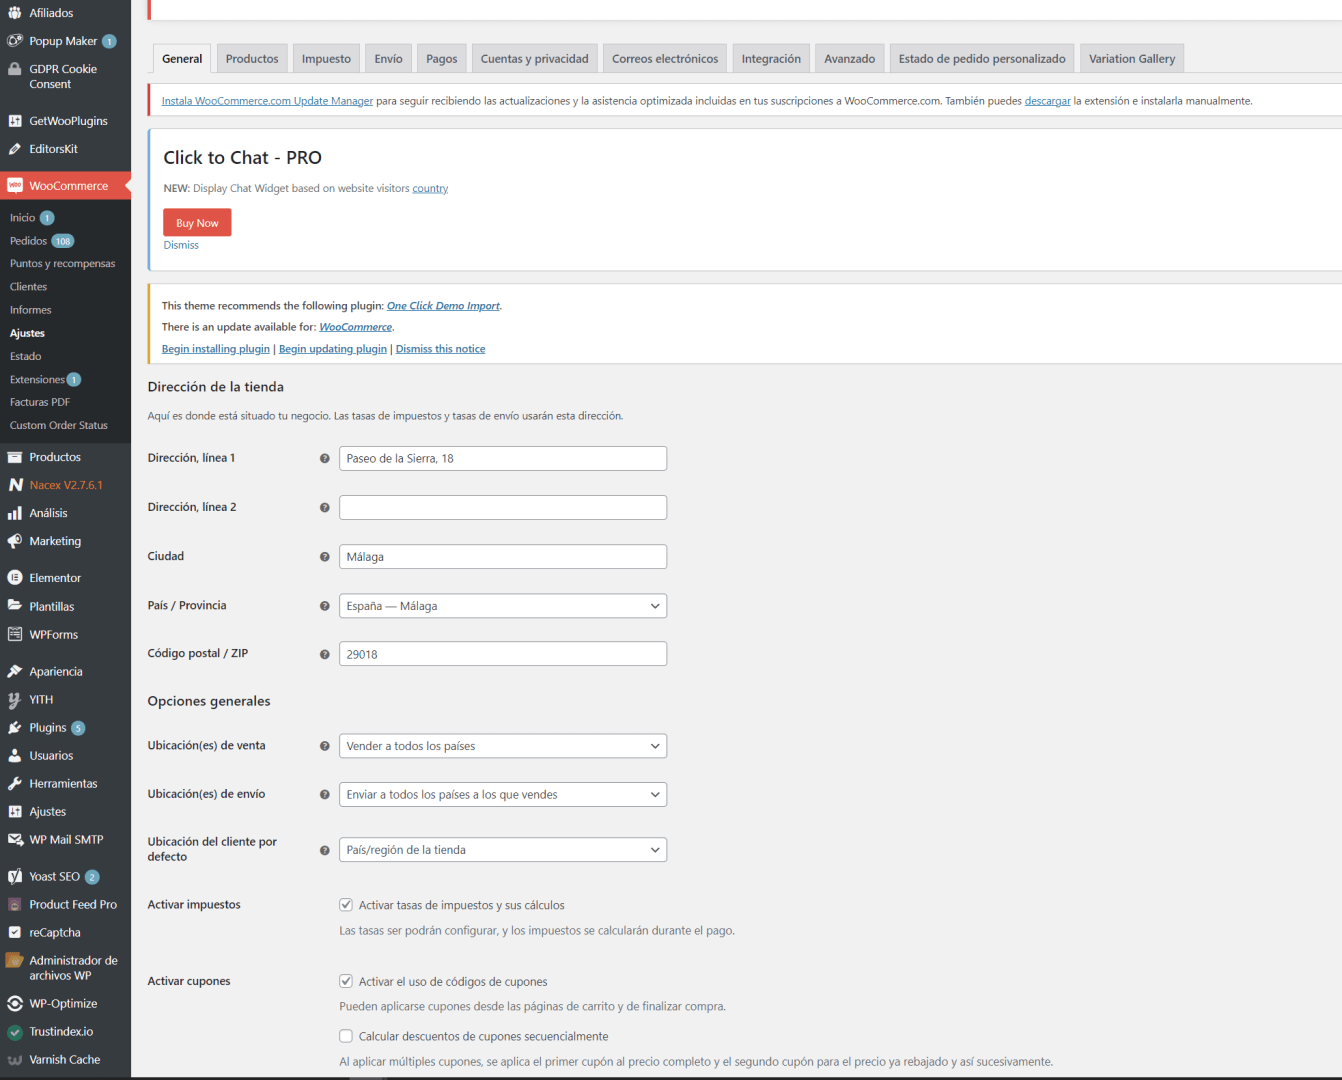The image size is (1342, 1080).
Task: Open Ubicación del cliente por defecto dropdown
Action: 503,850
